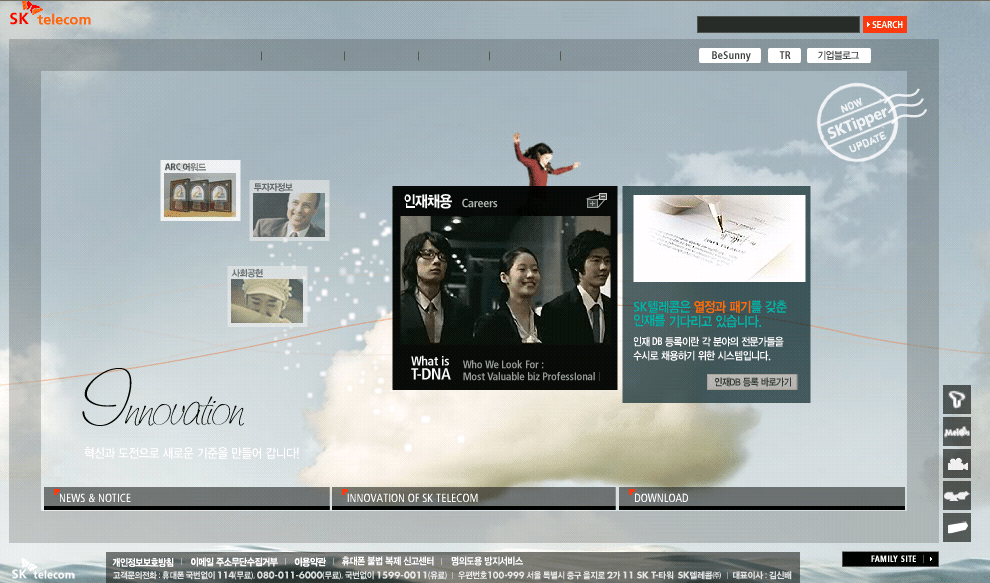Expand the FAMILY SITE dropdown
This screenshot has width=990, height=583.
(x=890, y=559)
